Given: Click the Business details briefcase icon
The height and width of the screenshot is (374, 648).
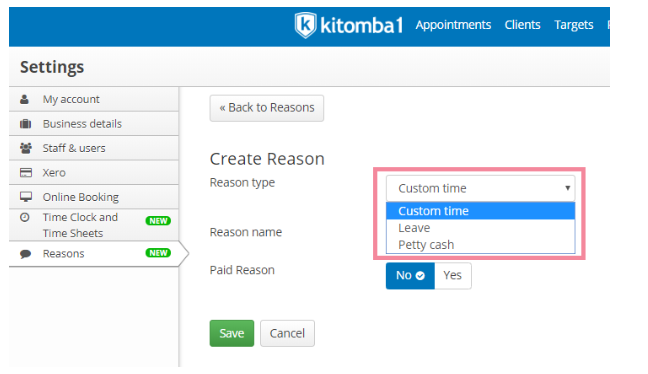Looking at the screenshot, I should pyautogui.click(x=26, y=124).
